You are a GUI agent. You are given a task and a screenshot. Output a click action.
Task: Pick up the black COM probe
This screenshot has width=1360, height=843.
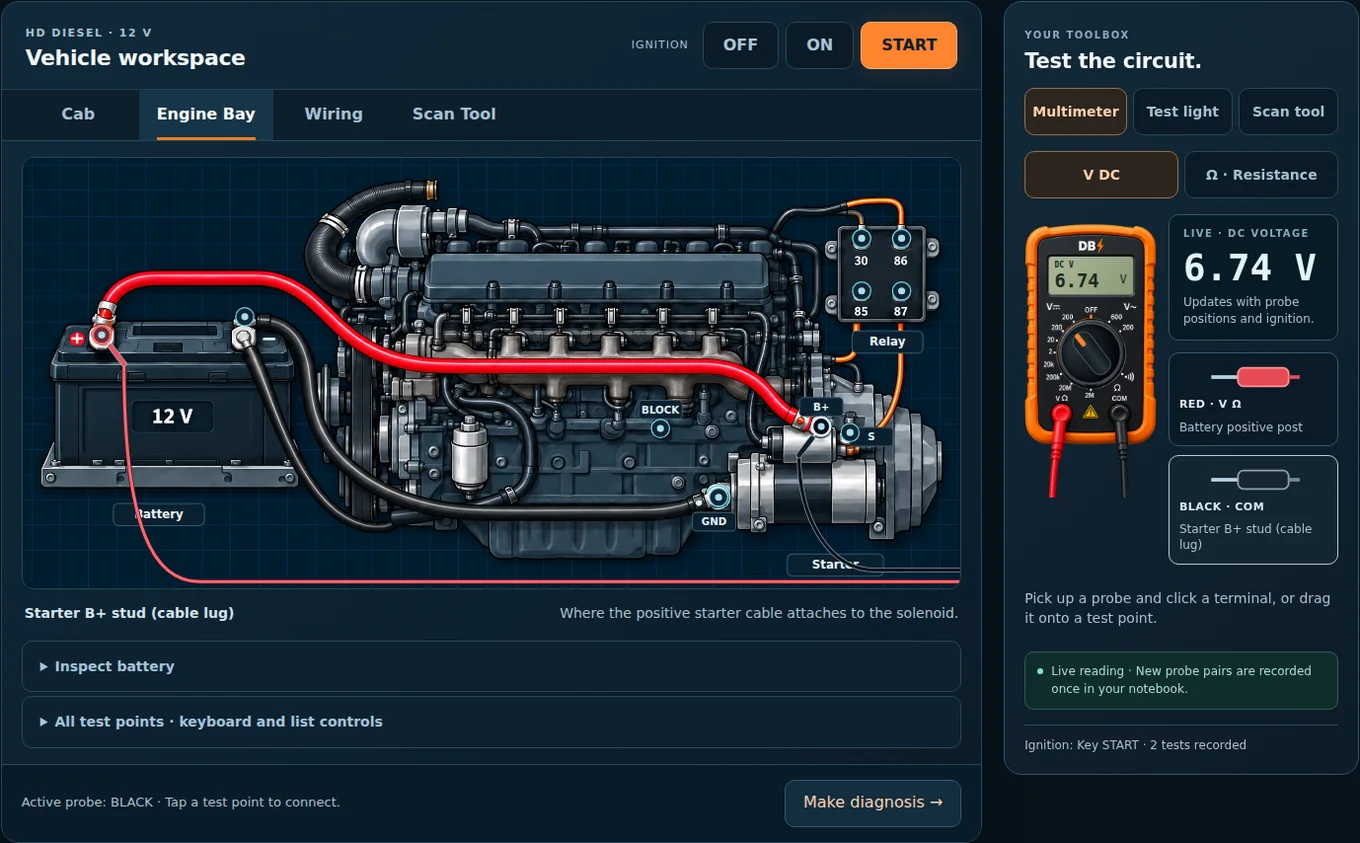tap(1253, 510)
